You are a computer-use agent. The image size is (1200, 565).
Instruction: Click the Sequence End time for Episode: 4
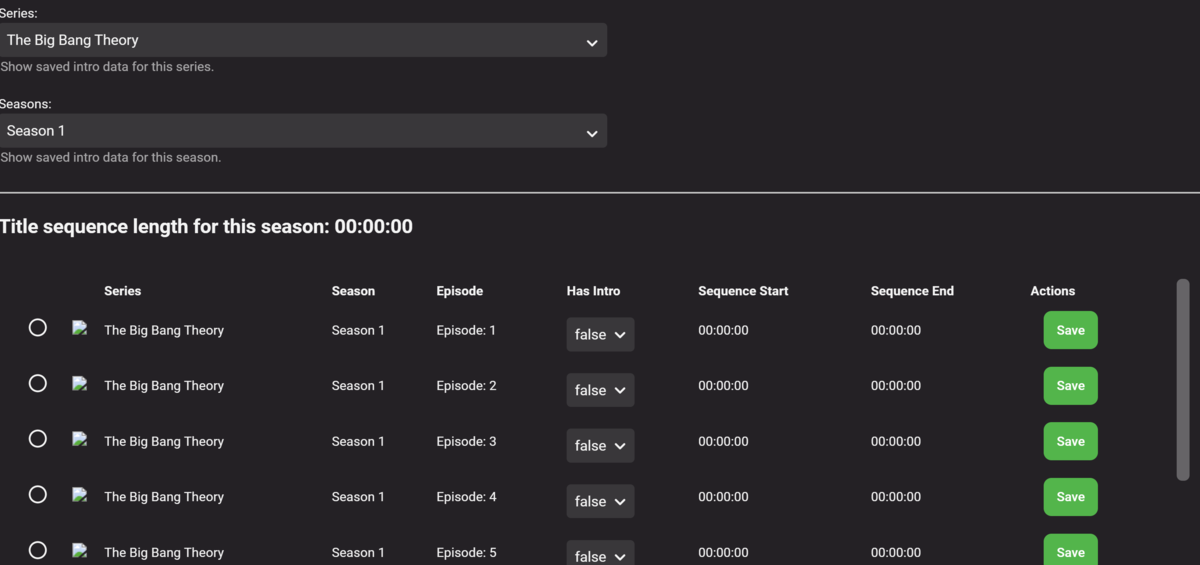[x=896, y=497]
